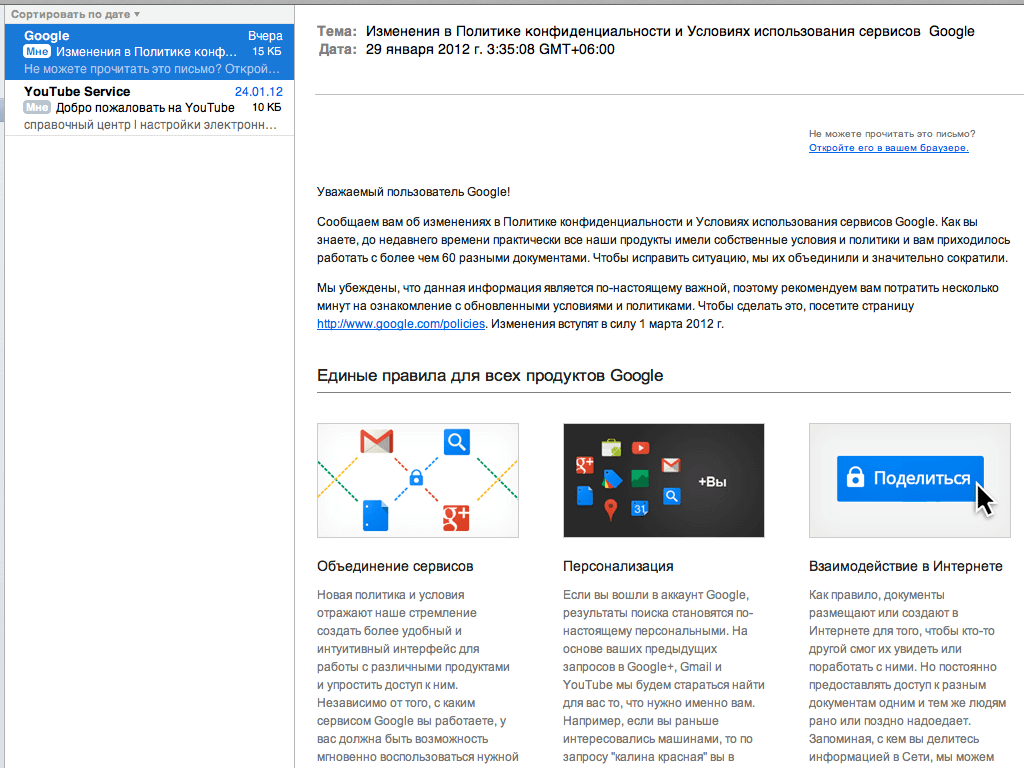Image resolution: width=1024 pixels, height=768 pixels.
Task: Open the sort by date dropdown
Action: pos(75,14)
